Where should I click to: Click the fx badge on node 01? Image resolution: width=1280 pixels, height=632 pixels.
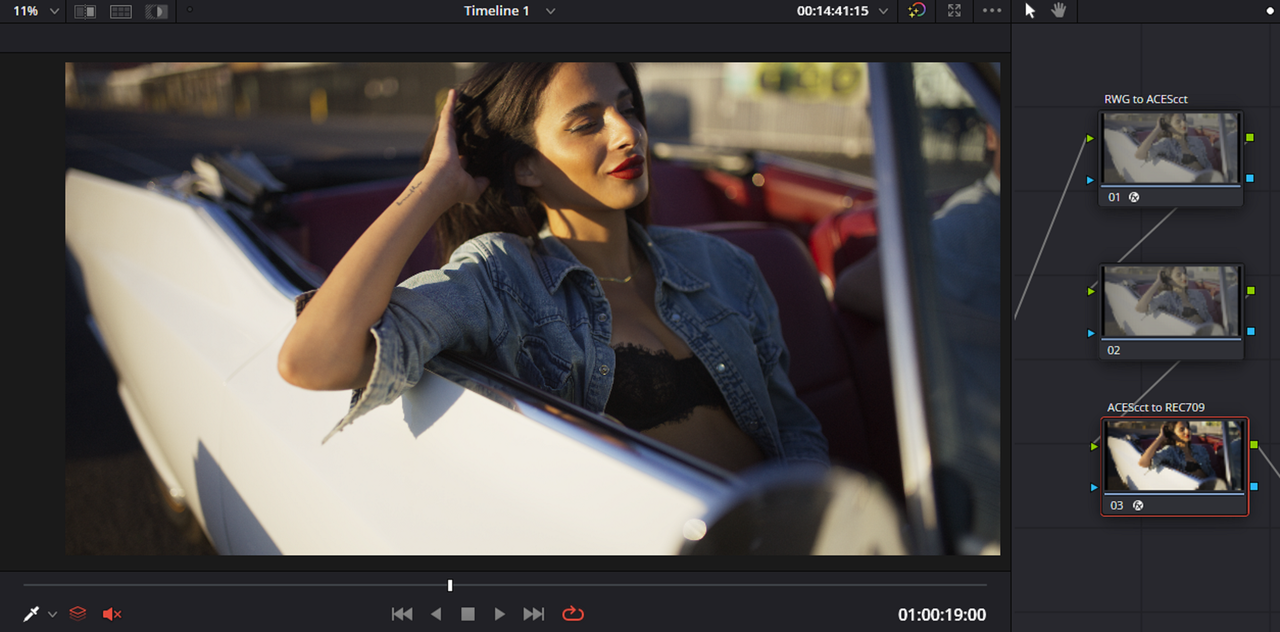1134,197
